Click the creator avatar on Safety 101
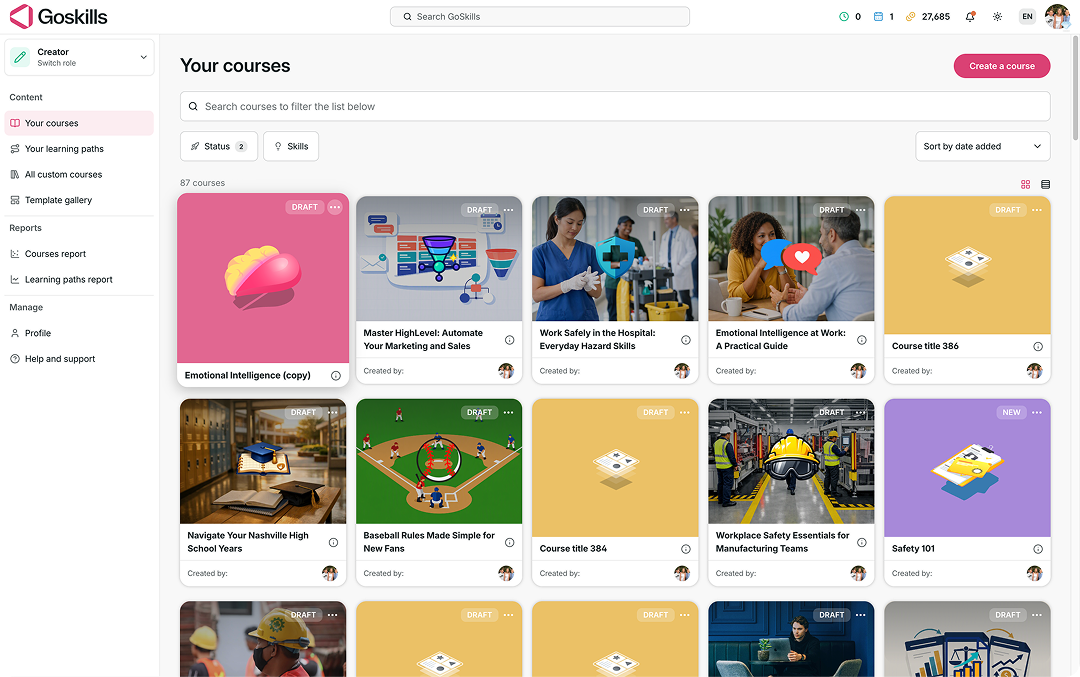1080x677 pixels. (x=1035, y=573)
